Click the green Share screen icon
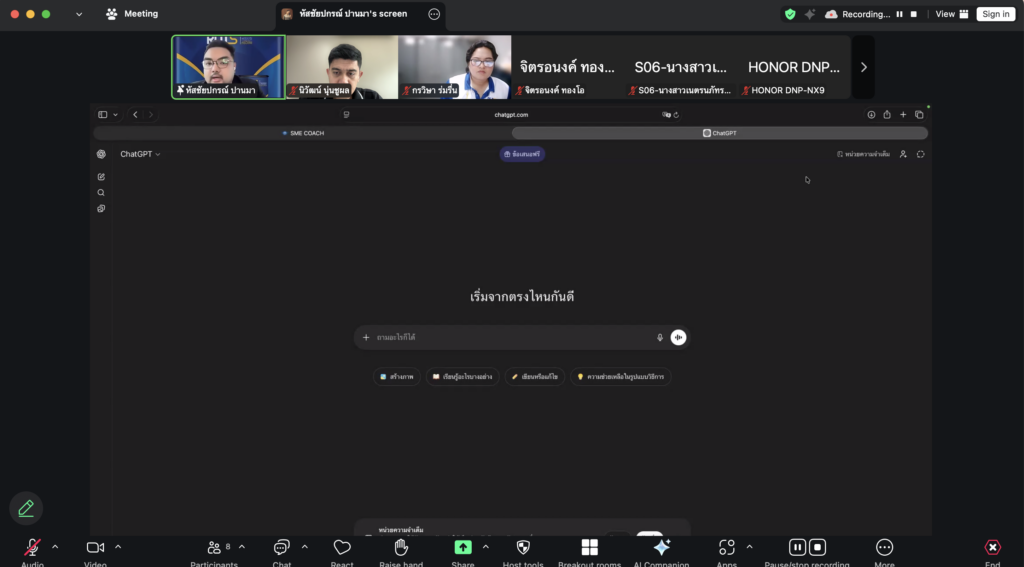 (463, 547)
